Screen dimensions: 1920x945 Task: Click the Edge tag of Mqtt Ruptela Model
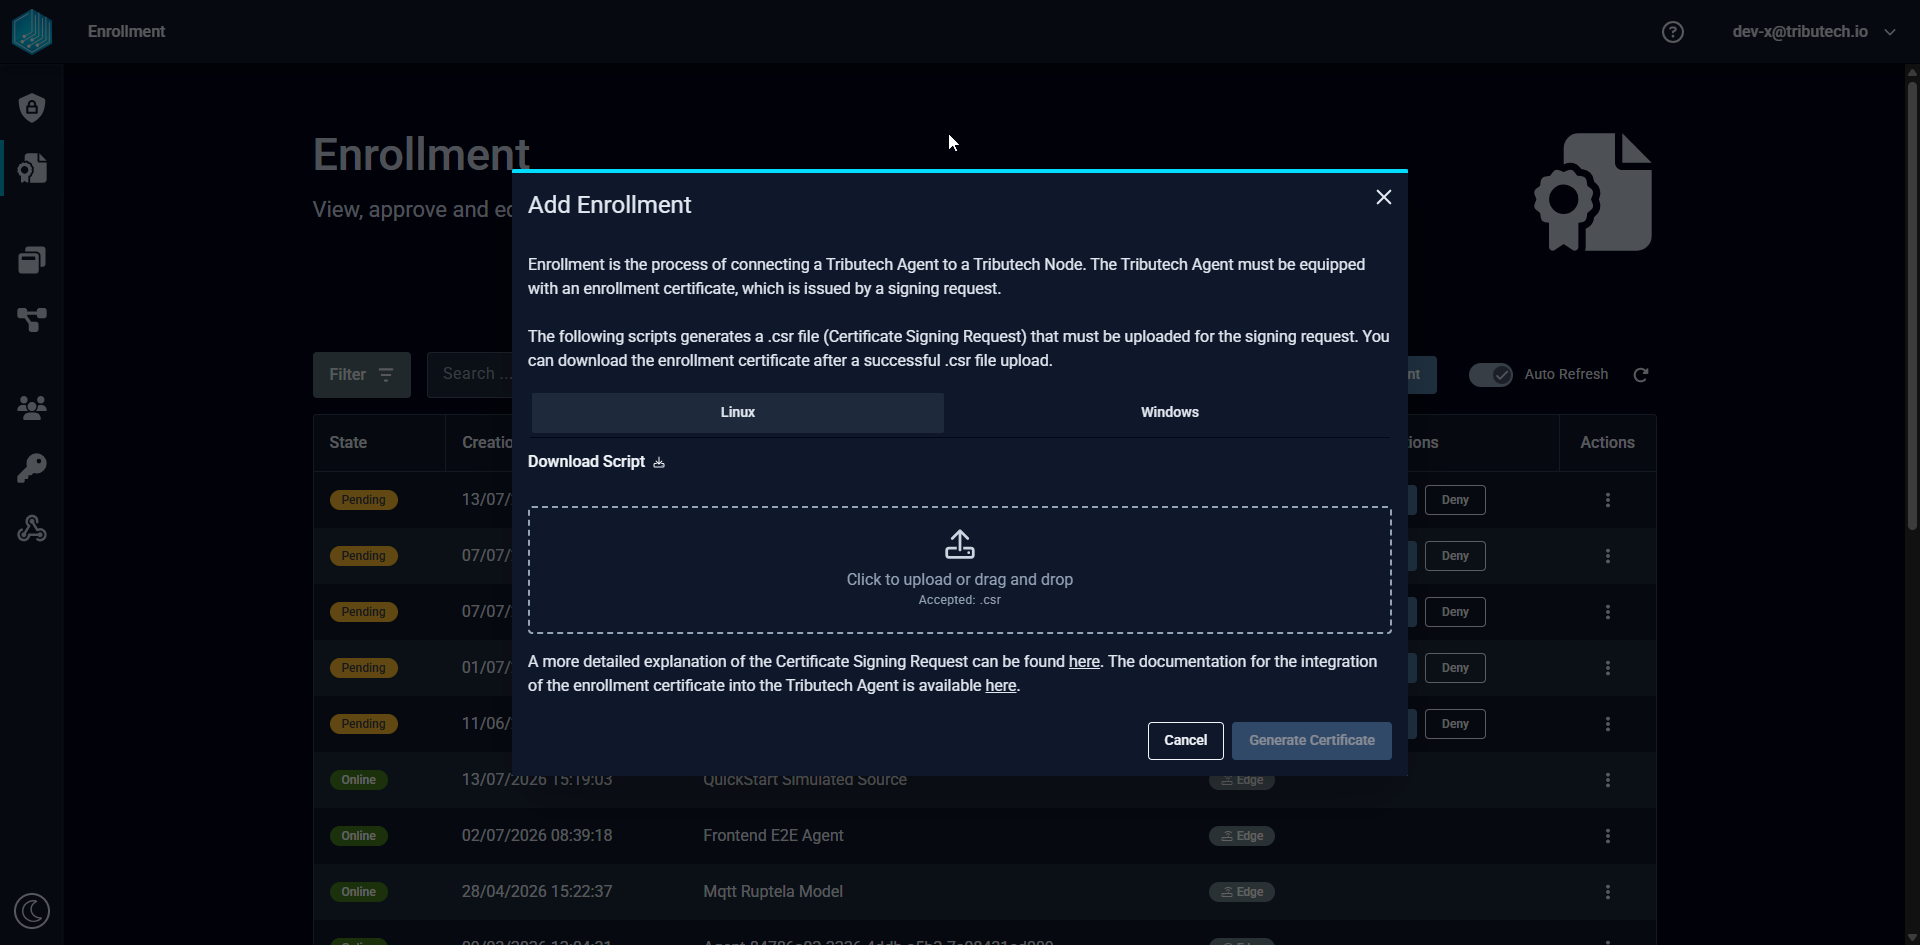click(x=1242, y=892)
